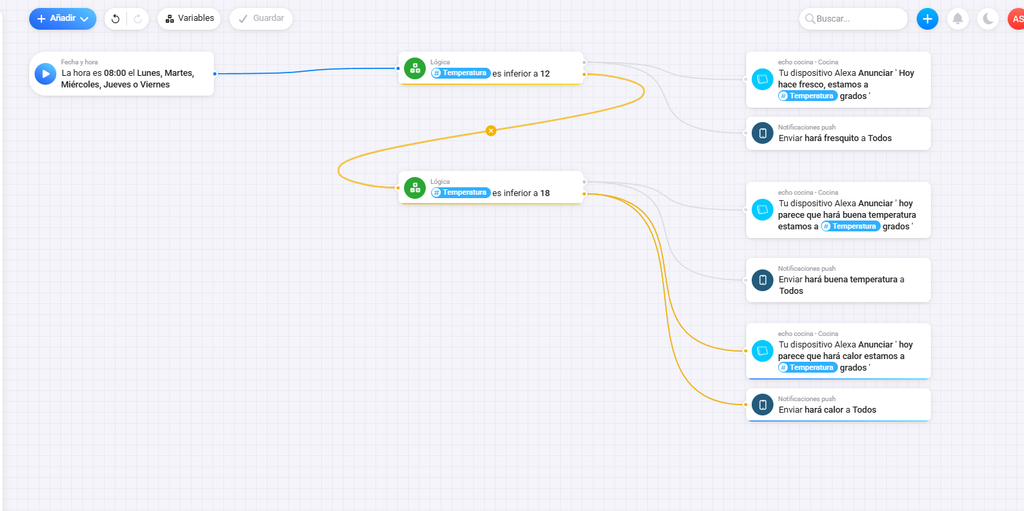Open the Añadir dropdown button
Viewport: 1024px width, 511px height.
63,19
